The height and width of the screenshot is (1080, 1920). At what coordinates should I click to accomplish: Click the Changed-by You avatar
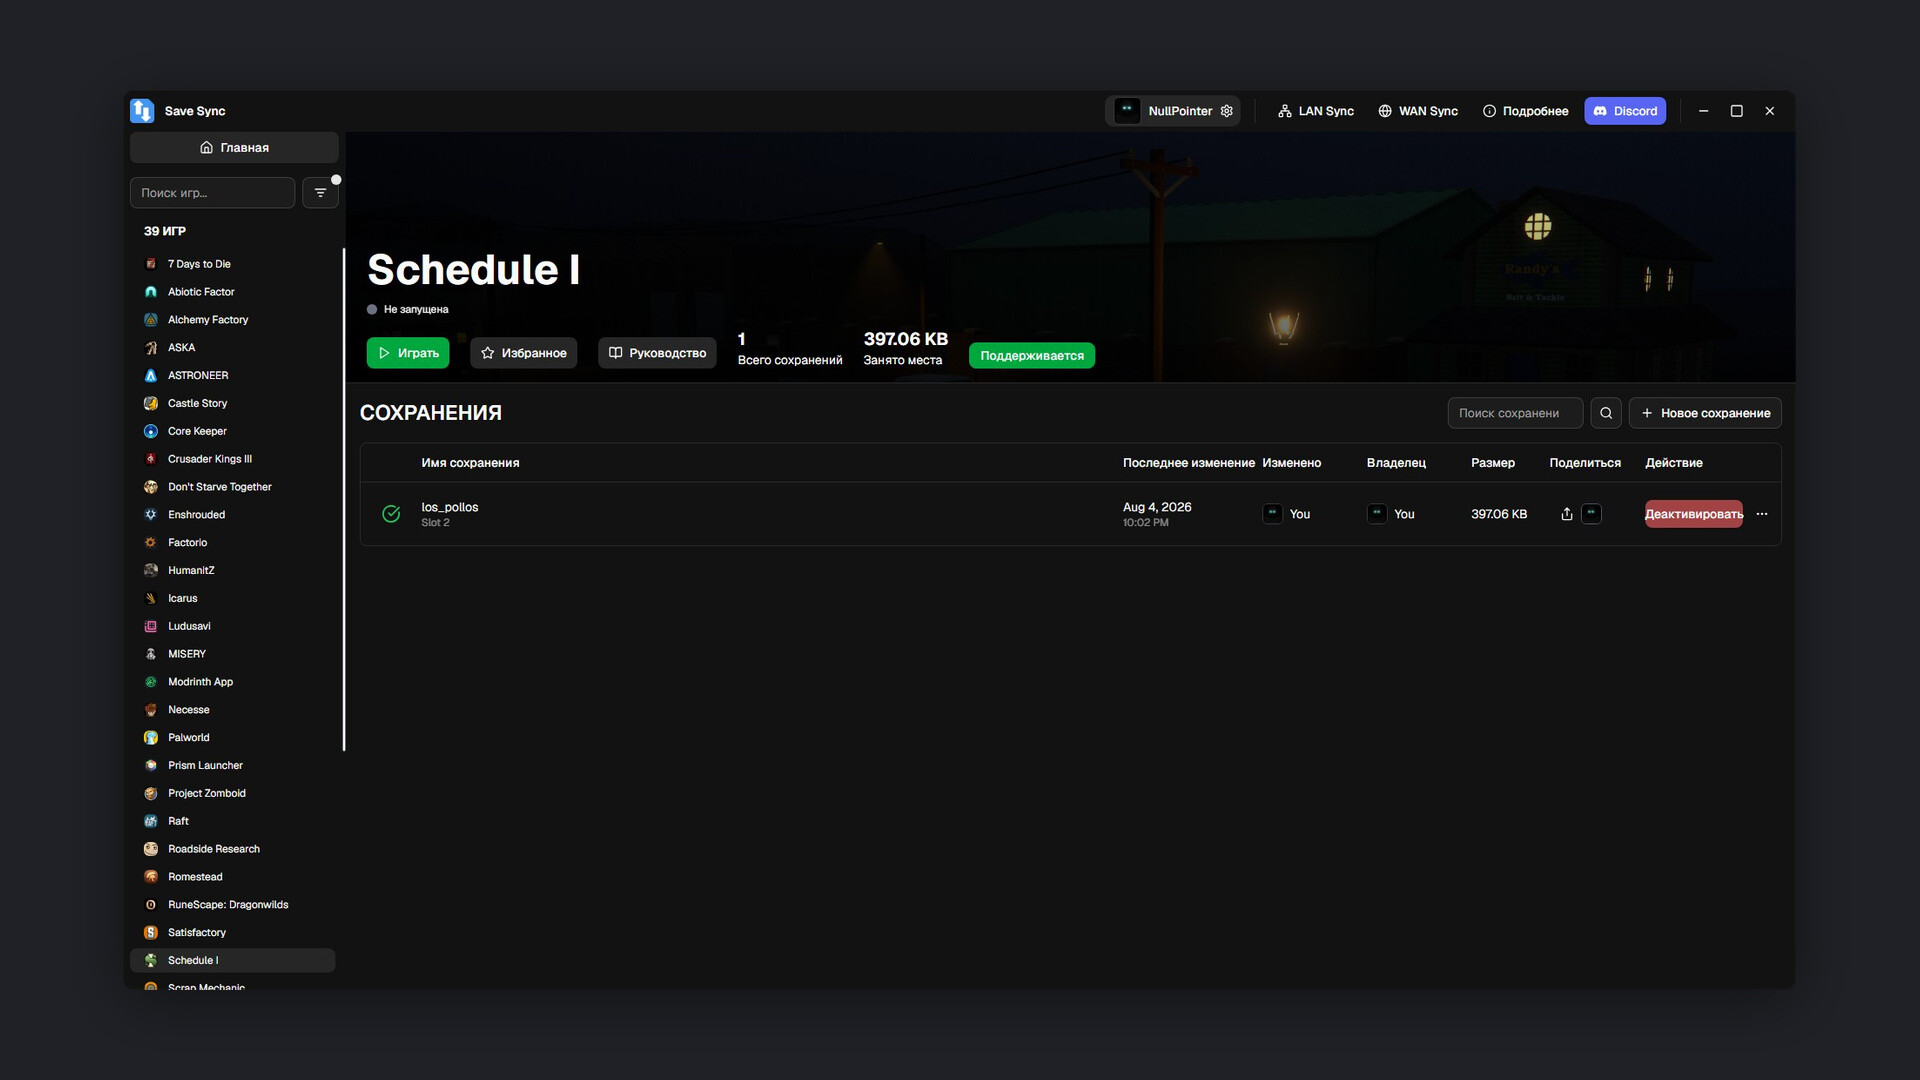[x=1272, y=514]
